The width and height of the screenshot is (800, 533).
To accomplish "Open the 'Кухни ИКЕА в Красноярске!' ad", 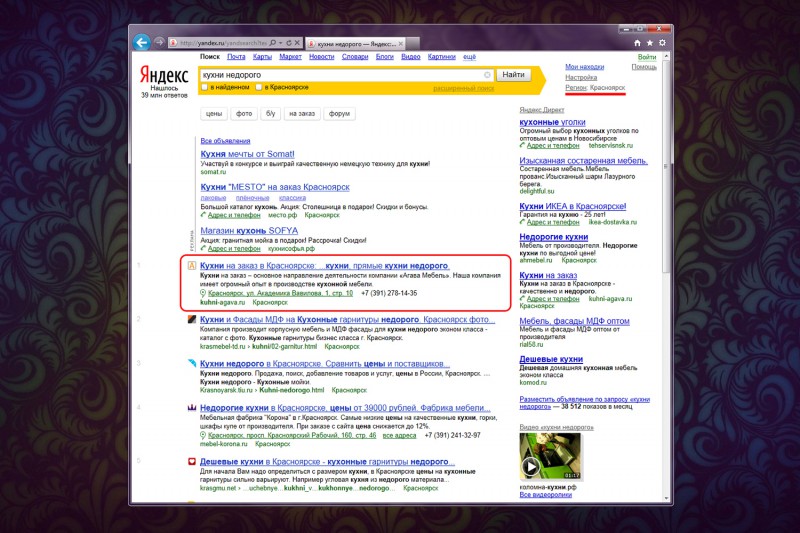I will [572, 206].
